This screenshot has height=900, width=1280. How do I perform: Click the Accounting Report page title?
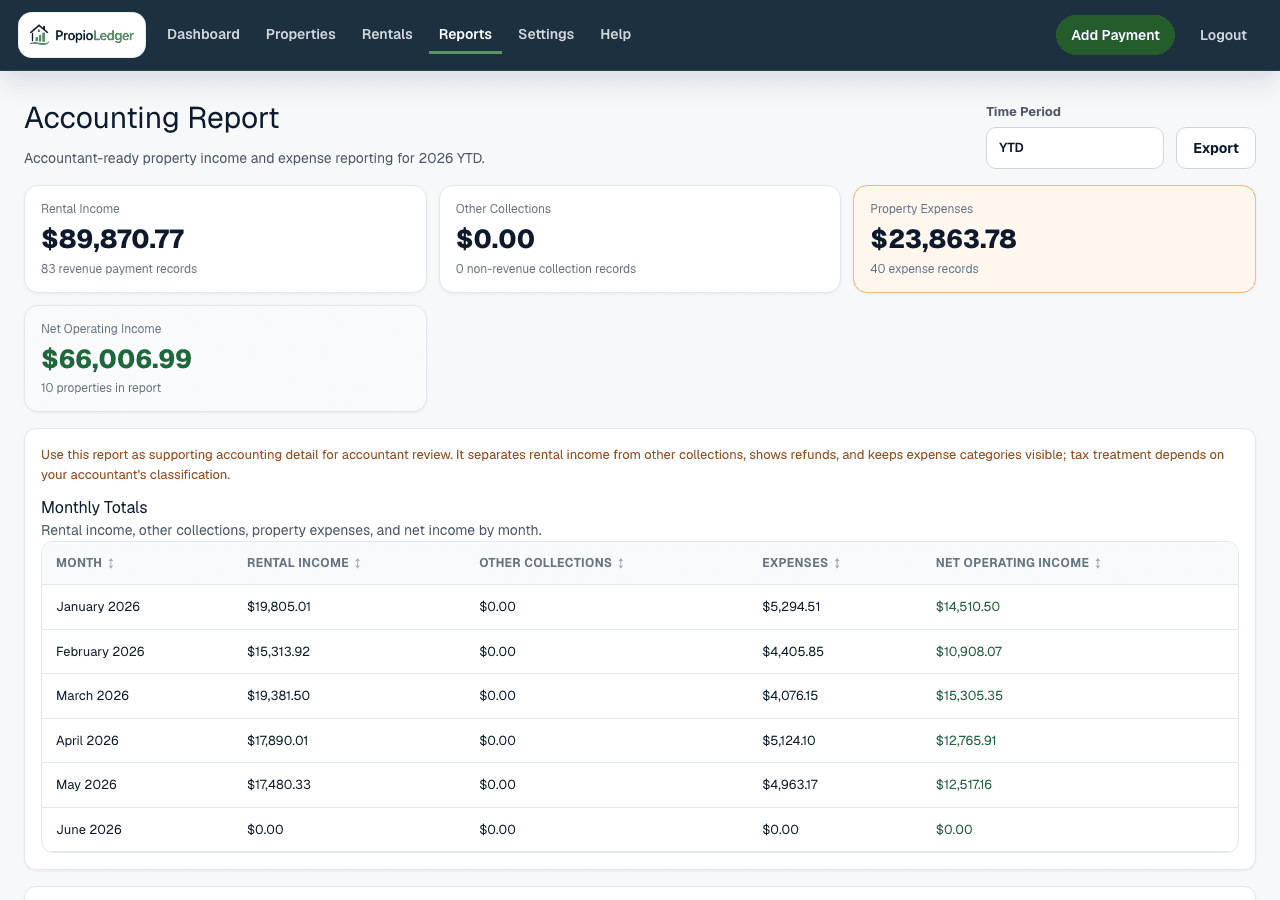152,118
